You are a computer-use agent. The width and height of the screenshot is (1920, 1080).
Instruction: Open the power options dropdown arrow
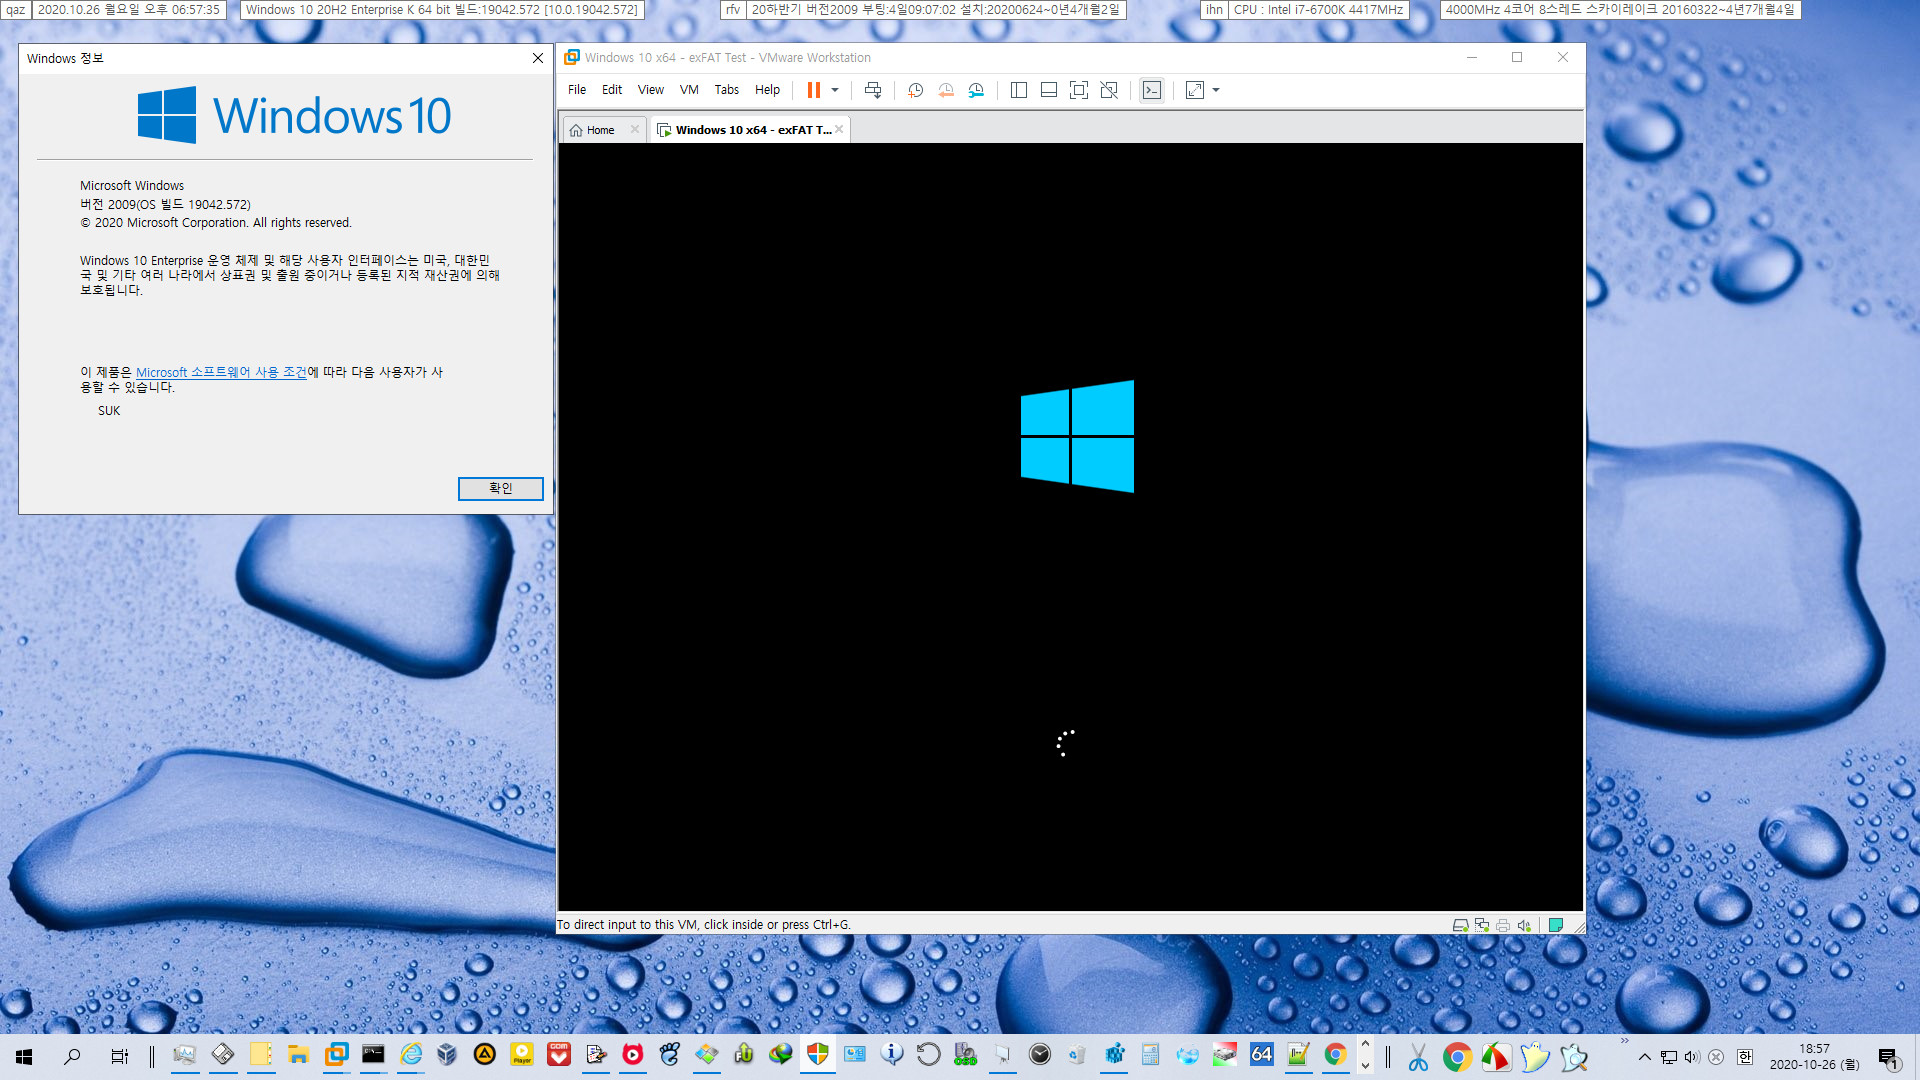(x=835, y=90)
